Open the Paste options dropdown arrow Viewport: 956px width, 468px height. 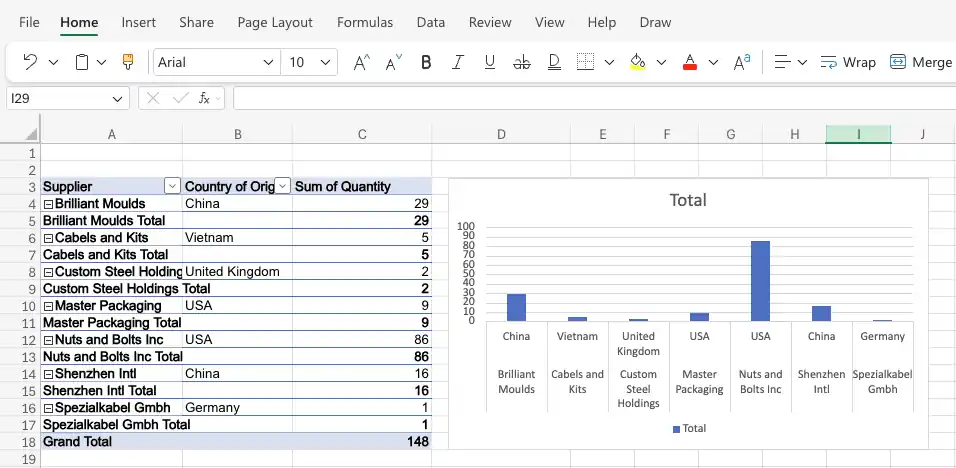pyautogui.click(x=102, y=62)
